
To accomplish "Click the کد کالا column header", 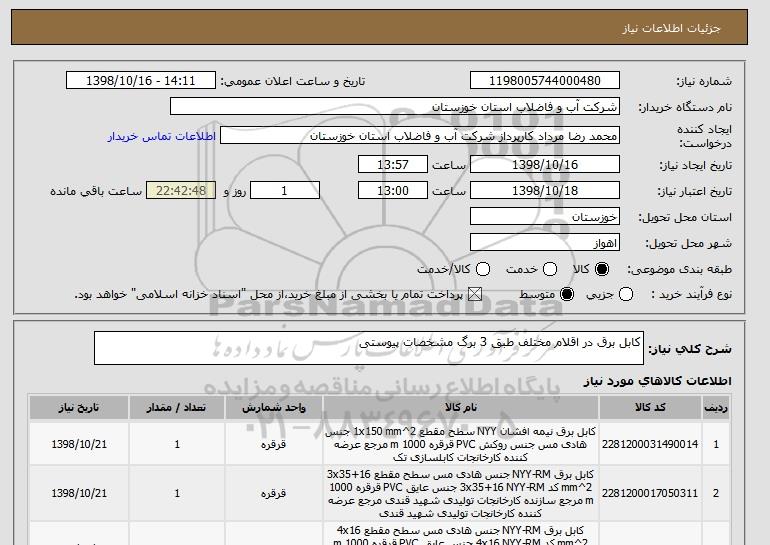I will coord(650,408).
